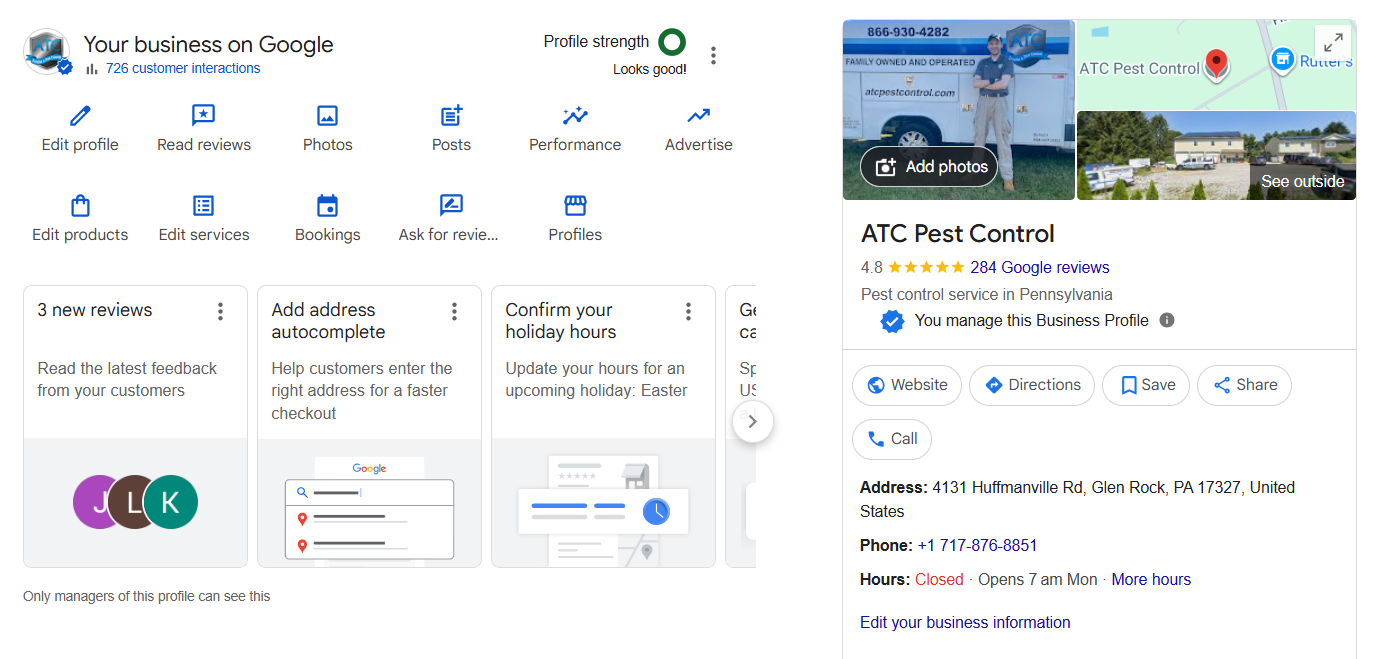Open the See outside street view thumbnail
The image size is (1375, 659).
coord(1216,155)
